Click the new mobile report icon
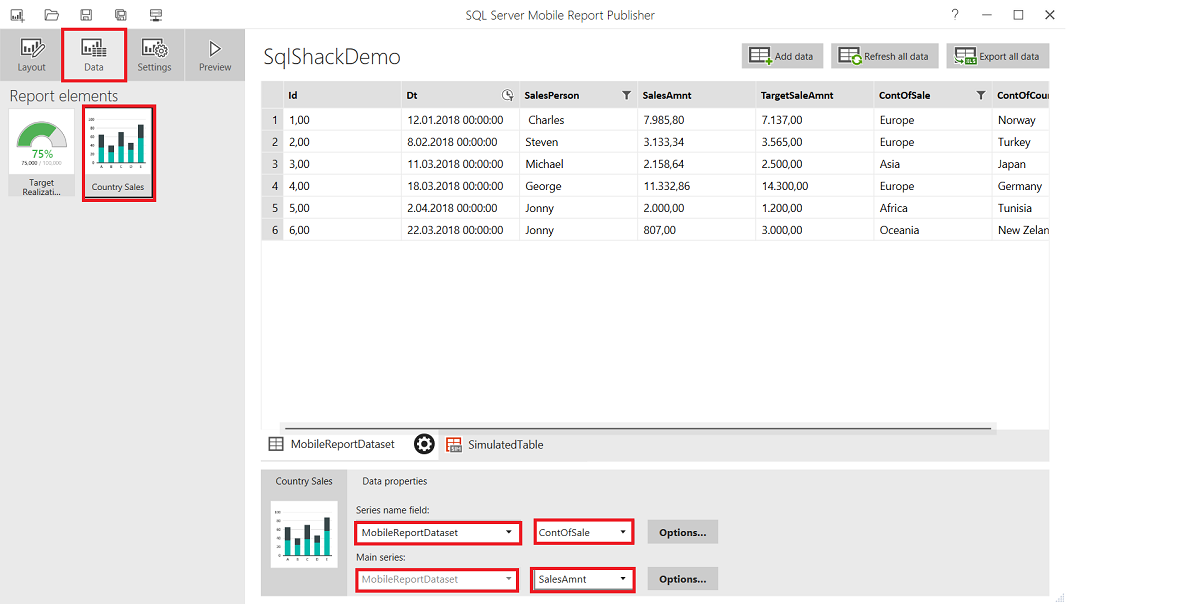Image resolution: width=1192 pixels, height=604 pixels. pyautogui.click(x=17, y=14)
